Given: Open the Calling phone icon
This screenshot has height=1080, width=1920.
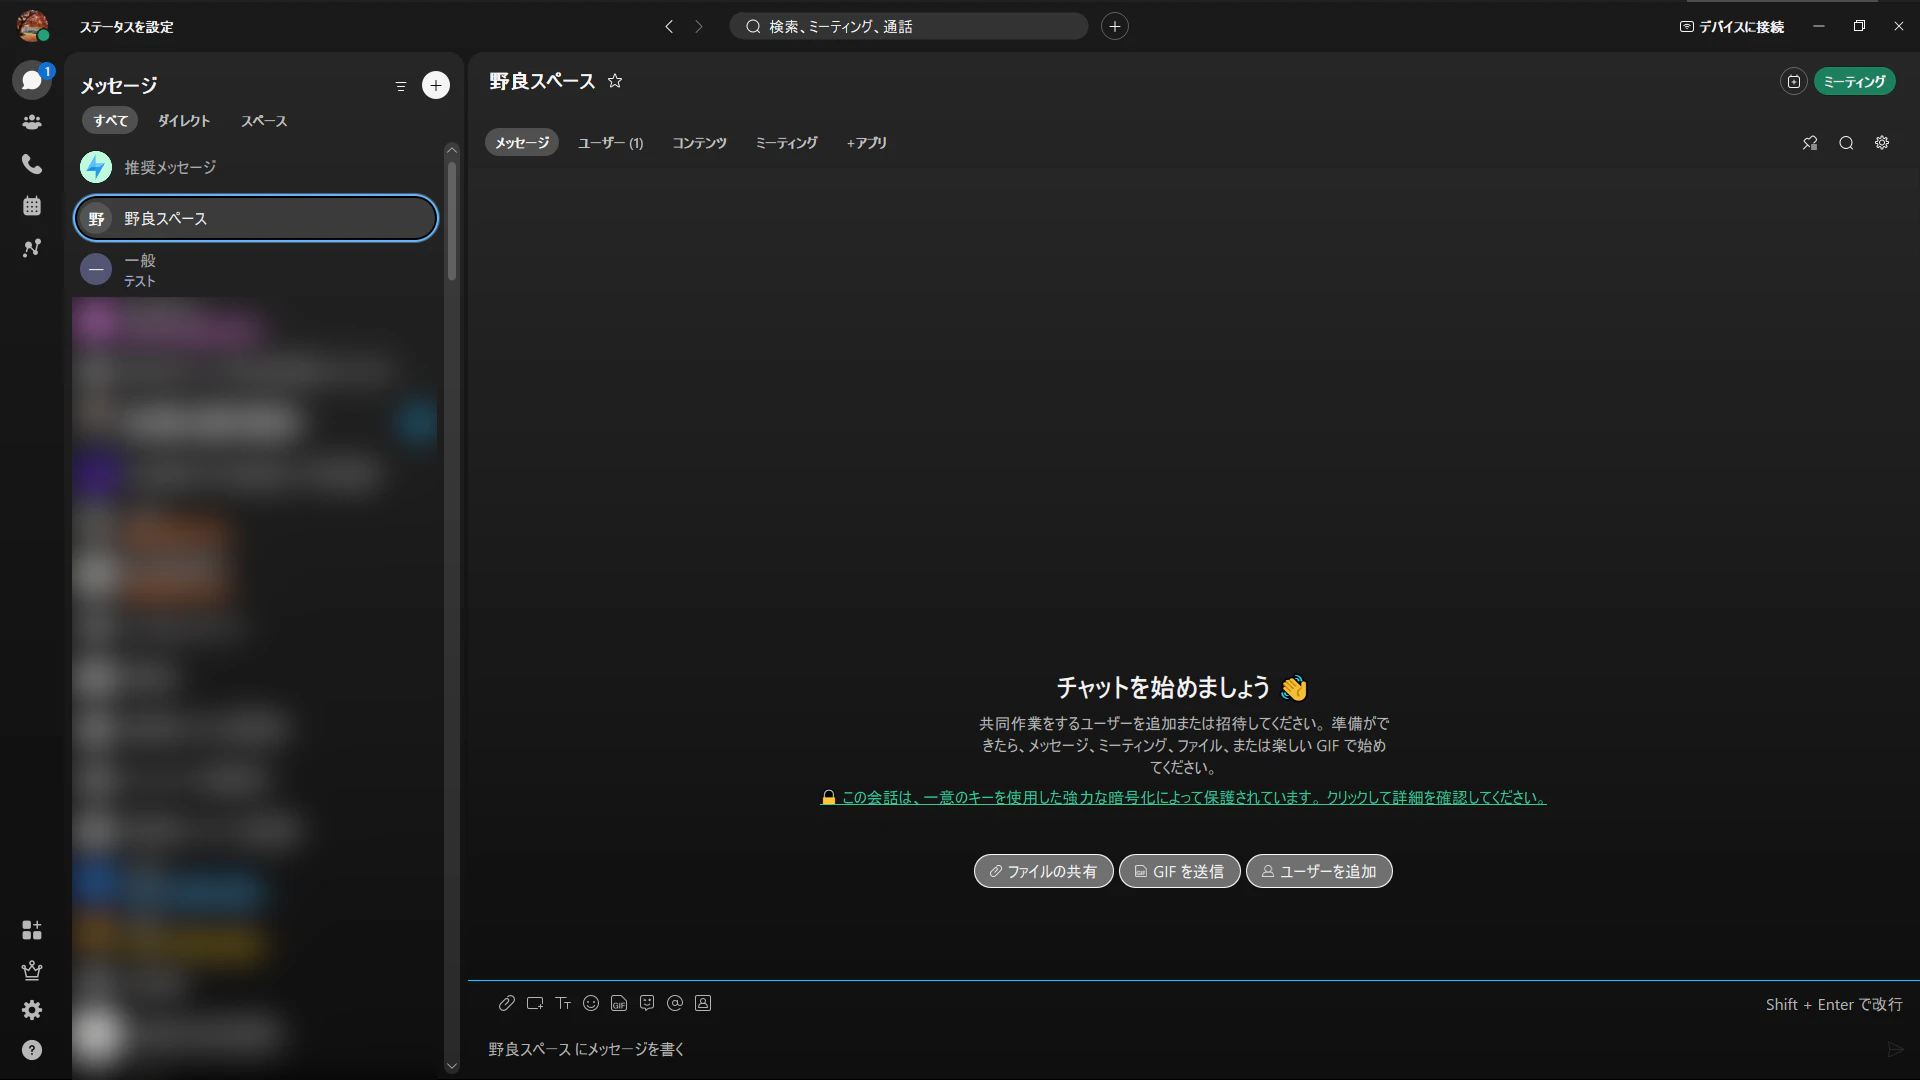Looking at the screenshot, I should [32, 164].
